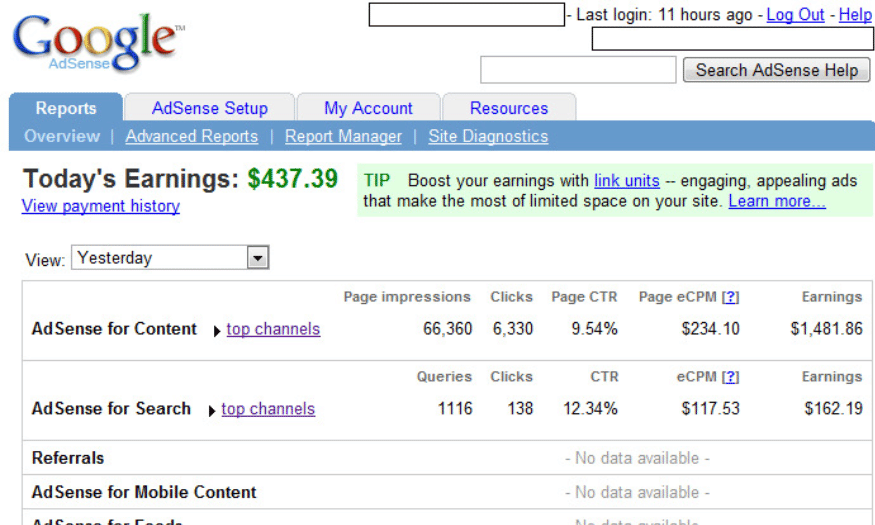875x525 pixels.
Task: Click the Google AdSense logo
Action: coord(99,43)
